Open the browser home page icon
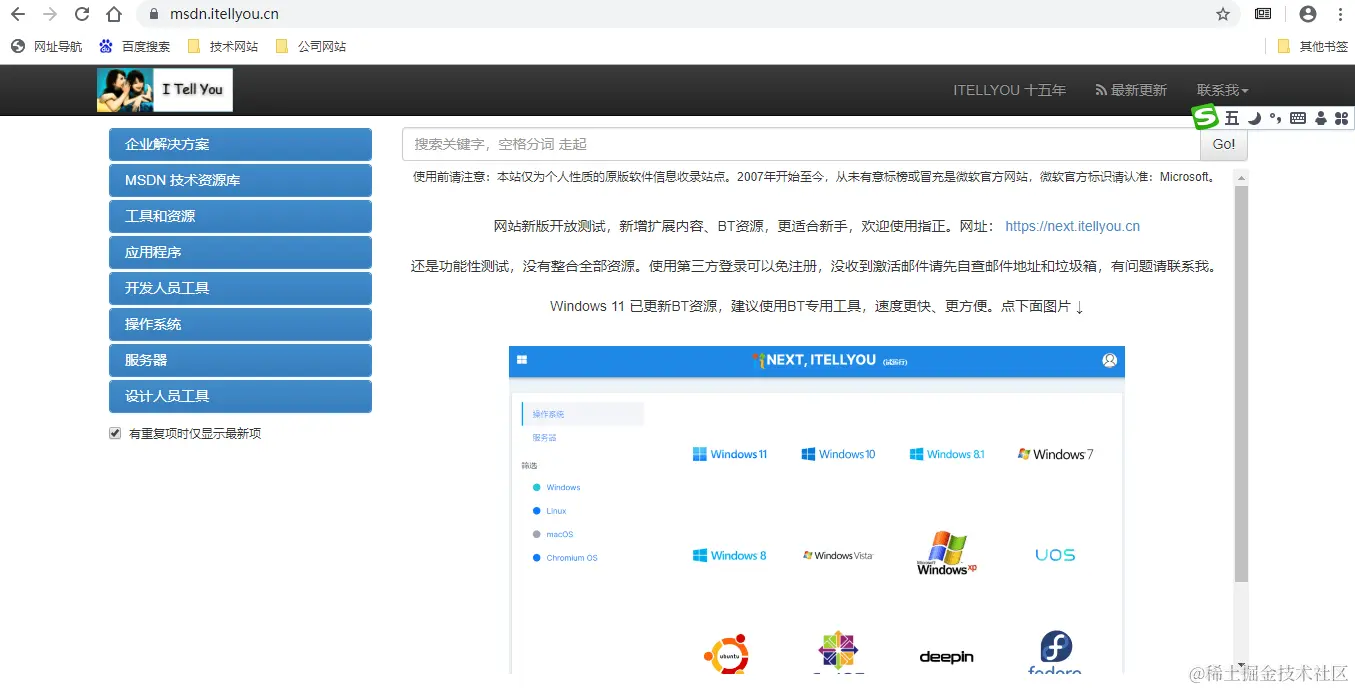The width and height of the screenshot is (1355, 690). coord(114,14)
